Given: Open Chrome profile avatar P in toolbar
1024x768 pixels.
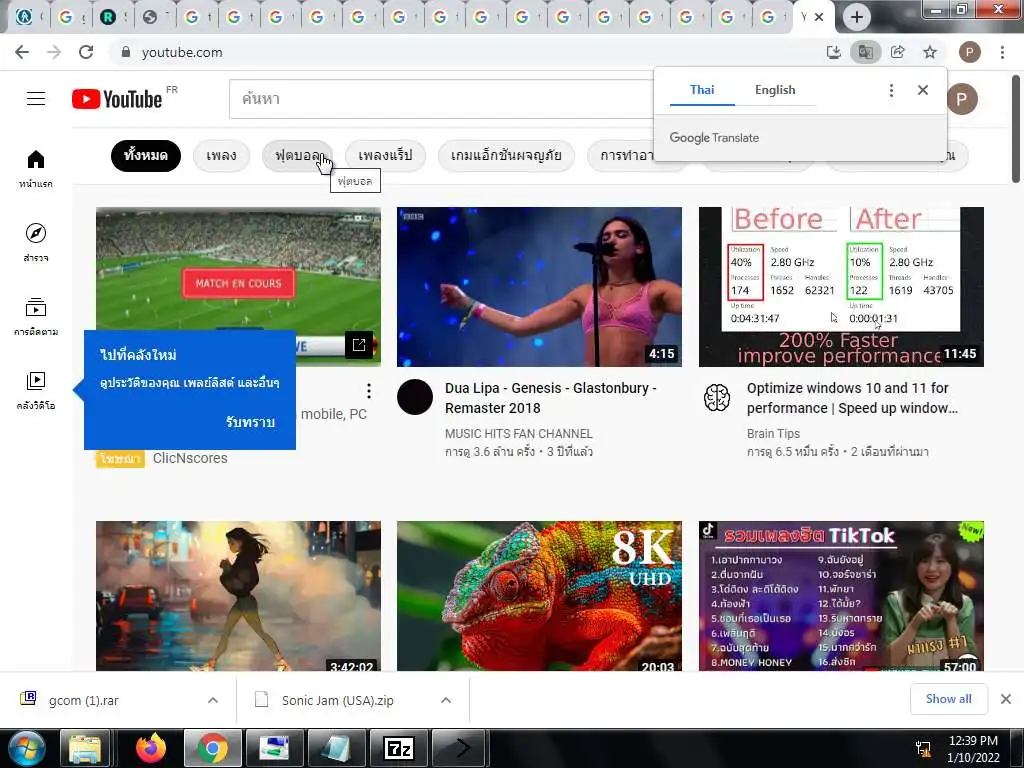Looking at the screenshot, I should pos(969,52).
